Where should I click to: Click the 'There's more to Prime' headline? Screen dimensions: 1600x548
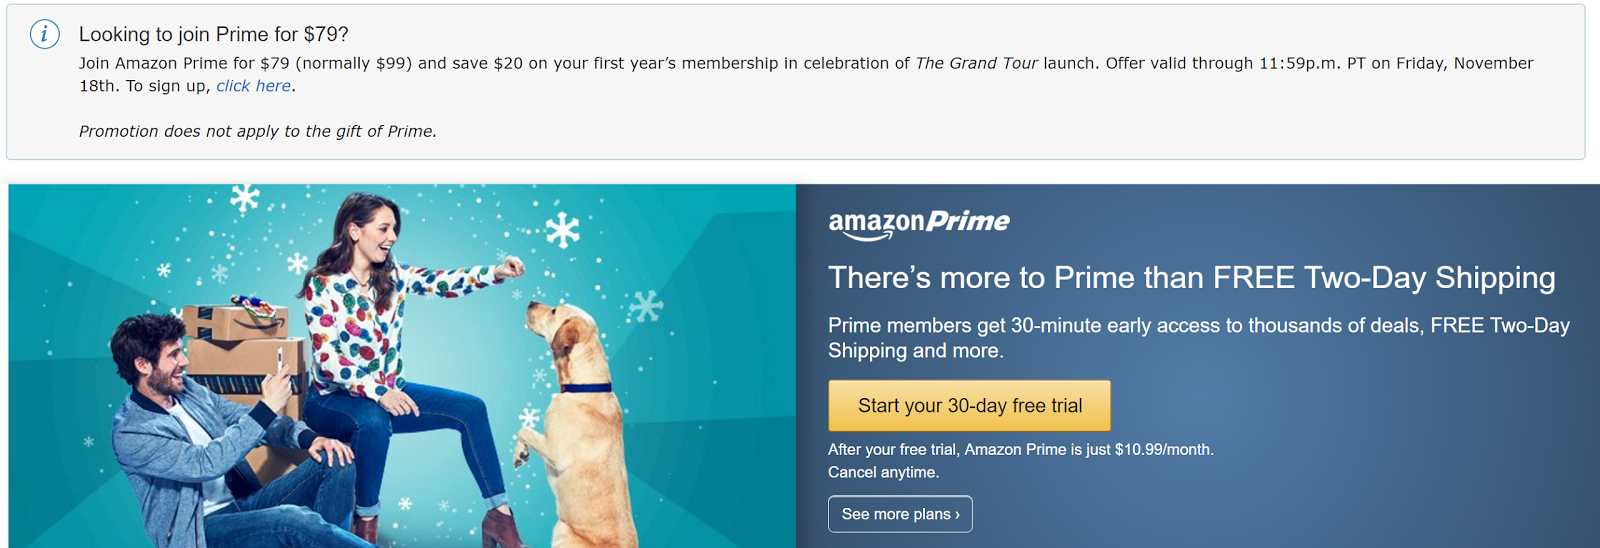pos(1192,277)
